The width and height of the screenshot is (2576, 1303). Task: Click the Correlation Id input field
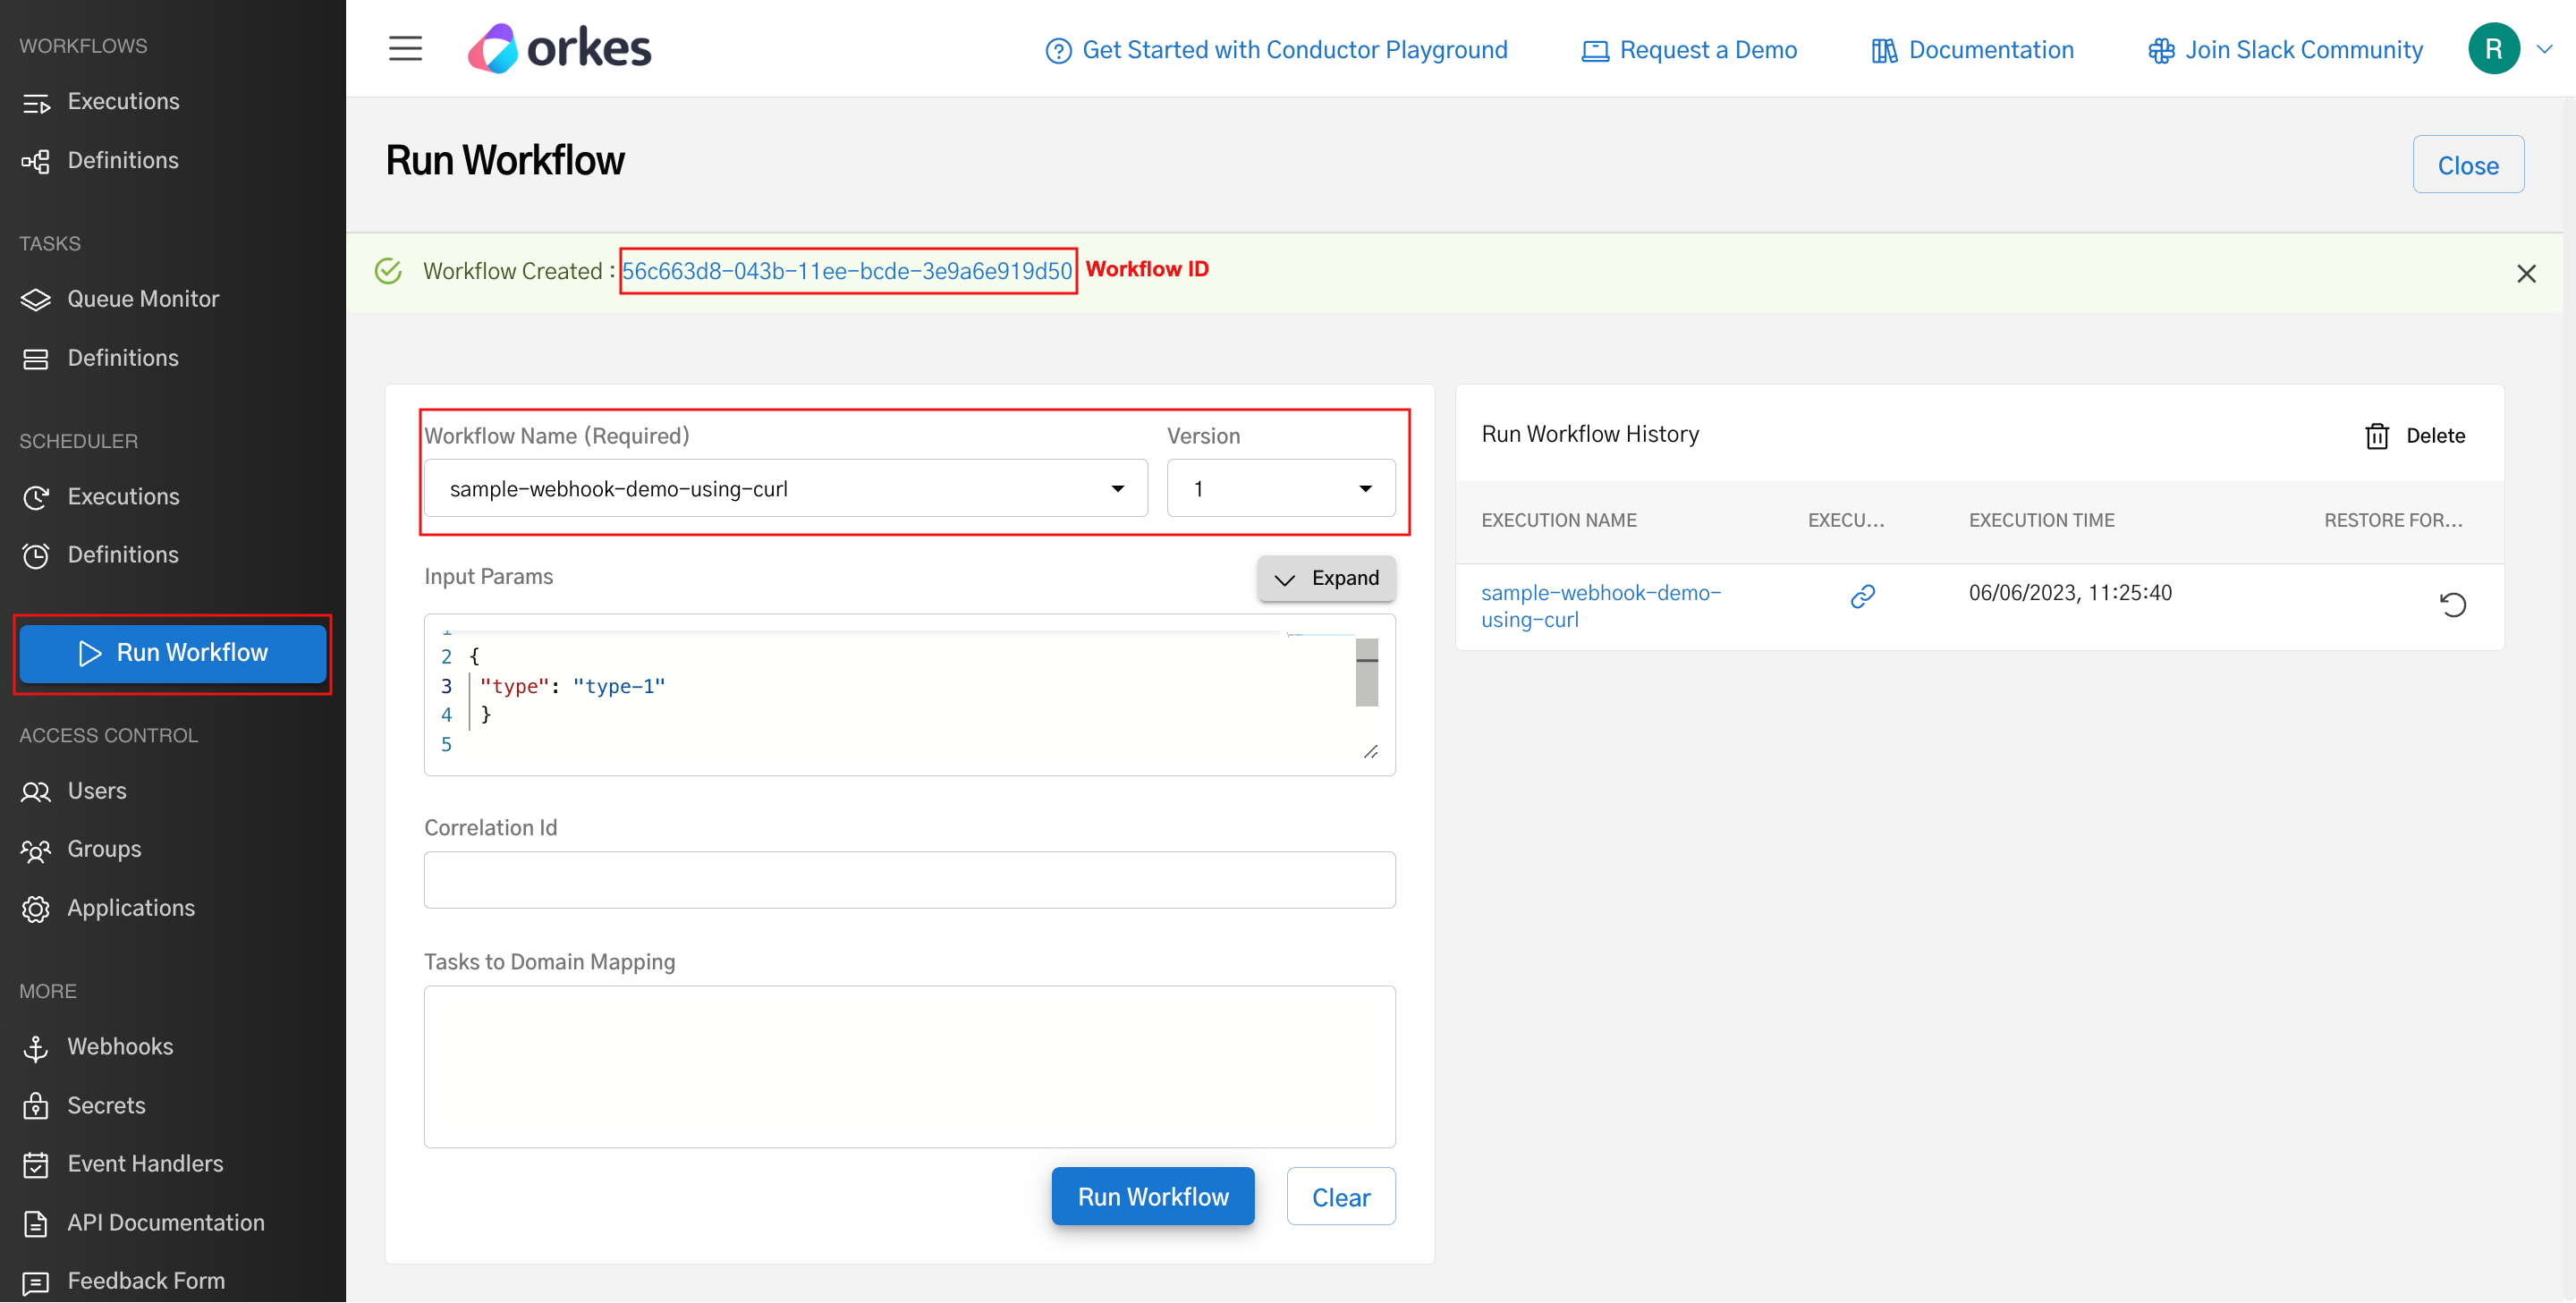[x=909, y=880]
